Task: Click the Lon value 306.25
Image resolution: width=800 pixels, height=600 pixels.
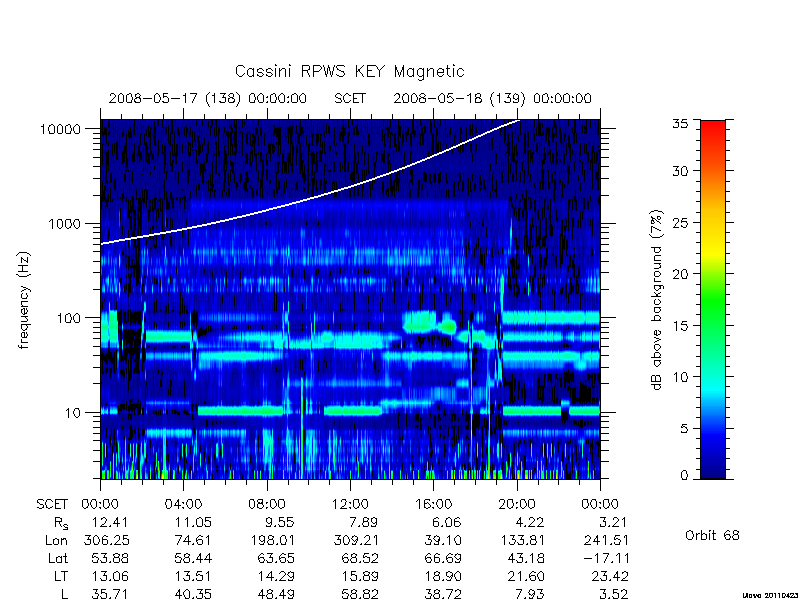Action: 106,540
